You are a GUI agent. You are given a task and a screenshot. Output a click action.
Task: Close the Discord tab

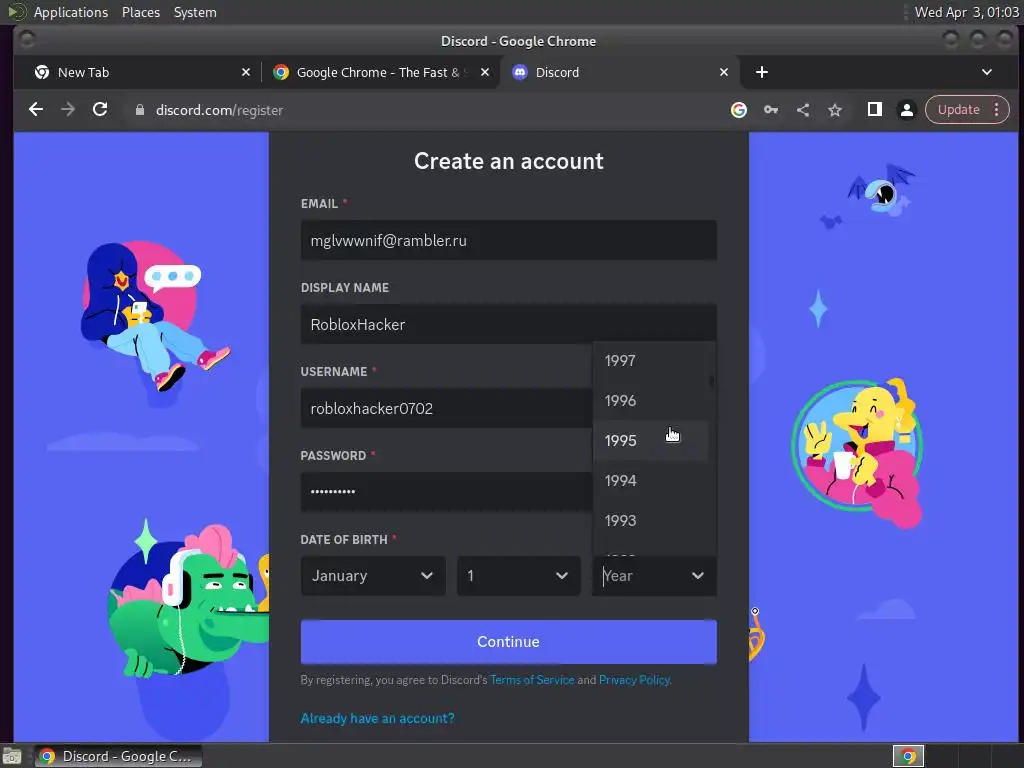point(724,72)
